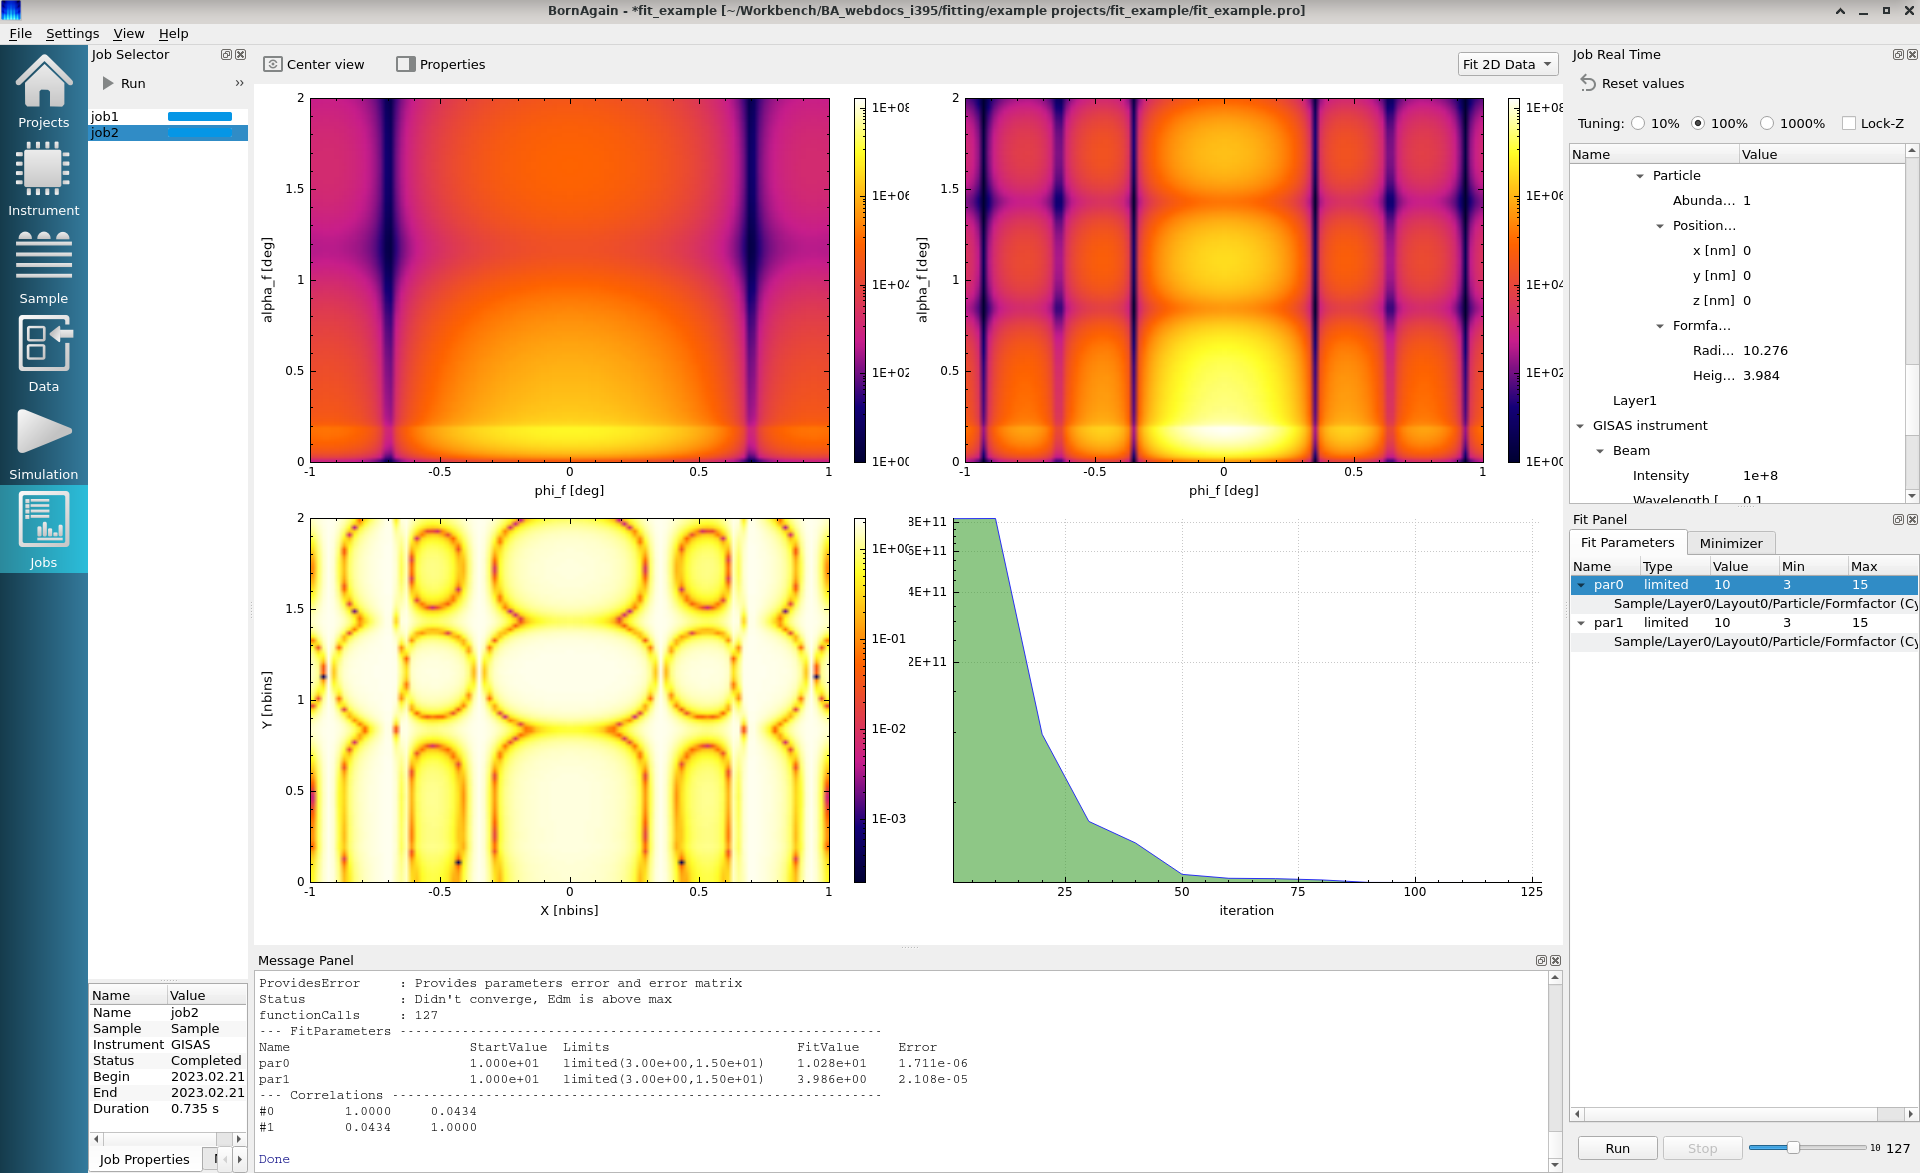Open the Fit 2D Data dropdown

click(x=1508, y=64)
